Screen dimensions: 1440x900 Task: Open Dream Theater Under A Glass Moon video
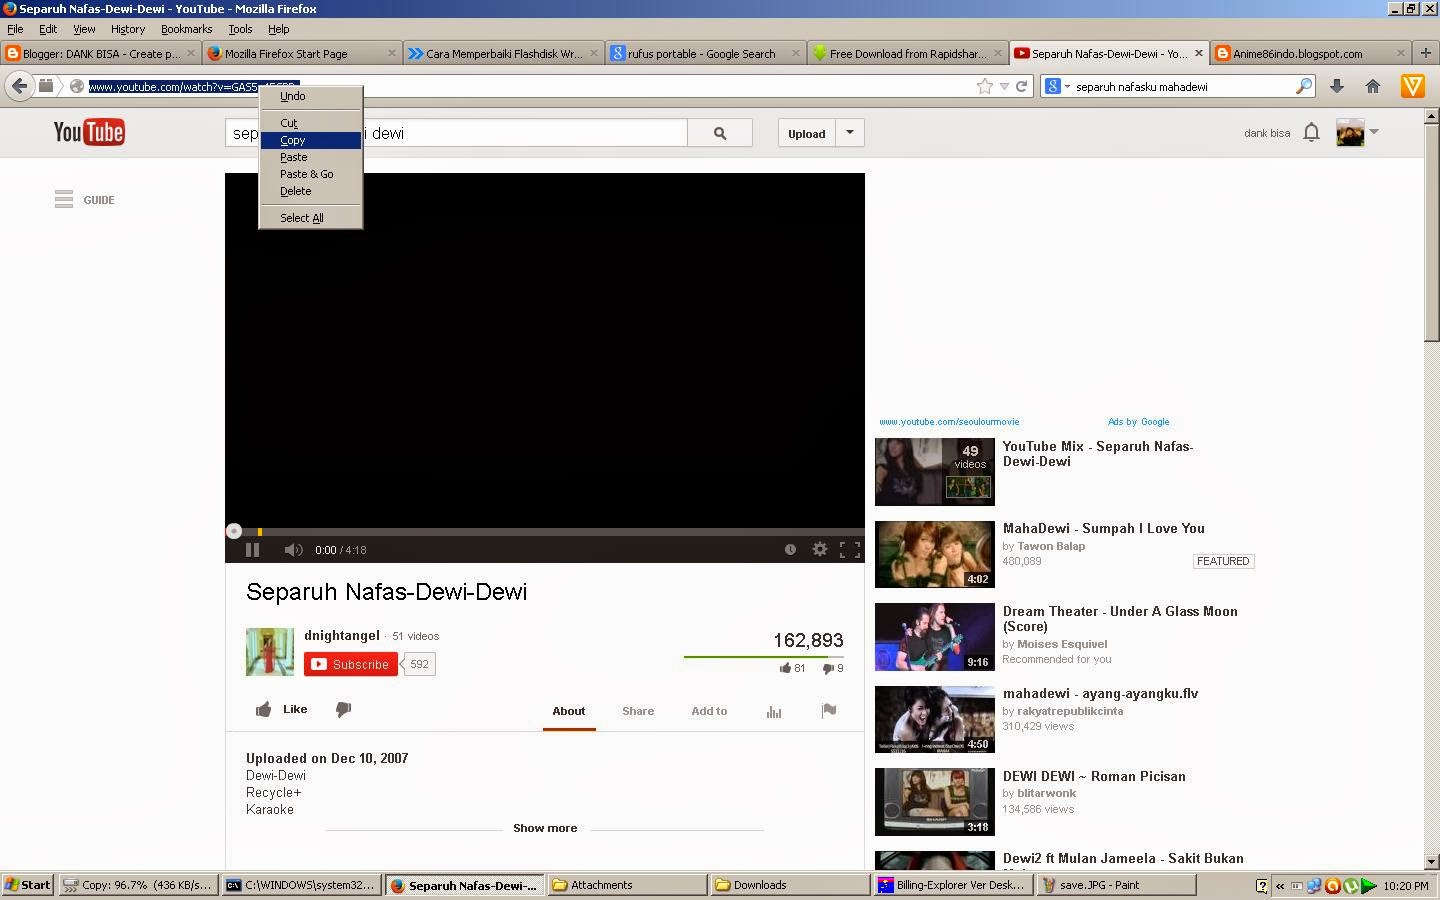[x=1120, y=618]
